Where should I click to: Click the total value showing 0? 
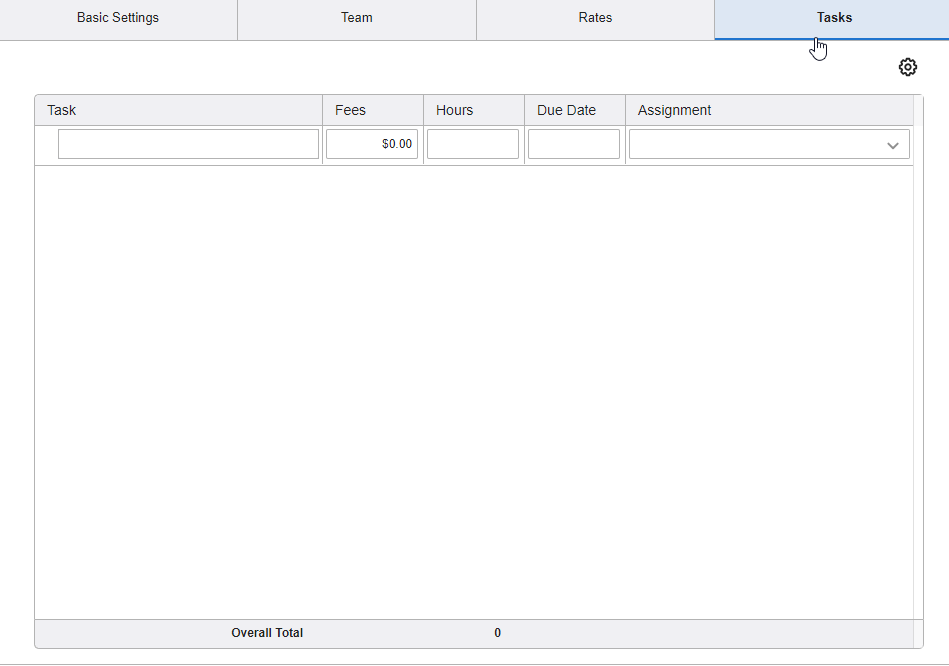[497, 632]
